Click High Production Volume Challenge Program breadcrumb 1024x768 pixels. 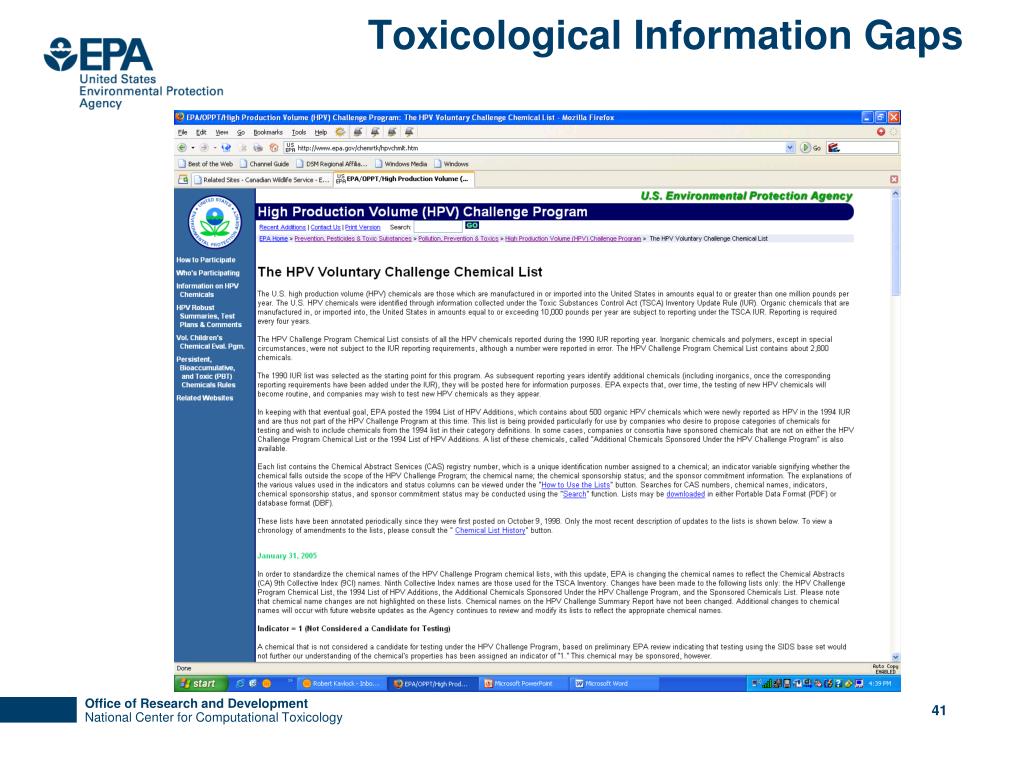[x=573, y=238]
